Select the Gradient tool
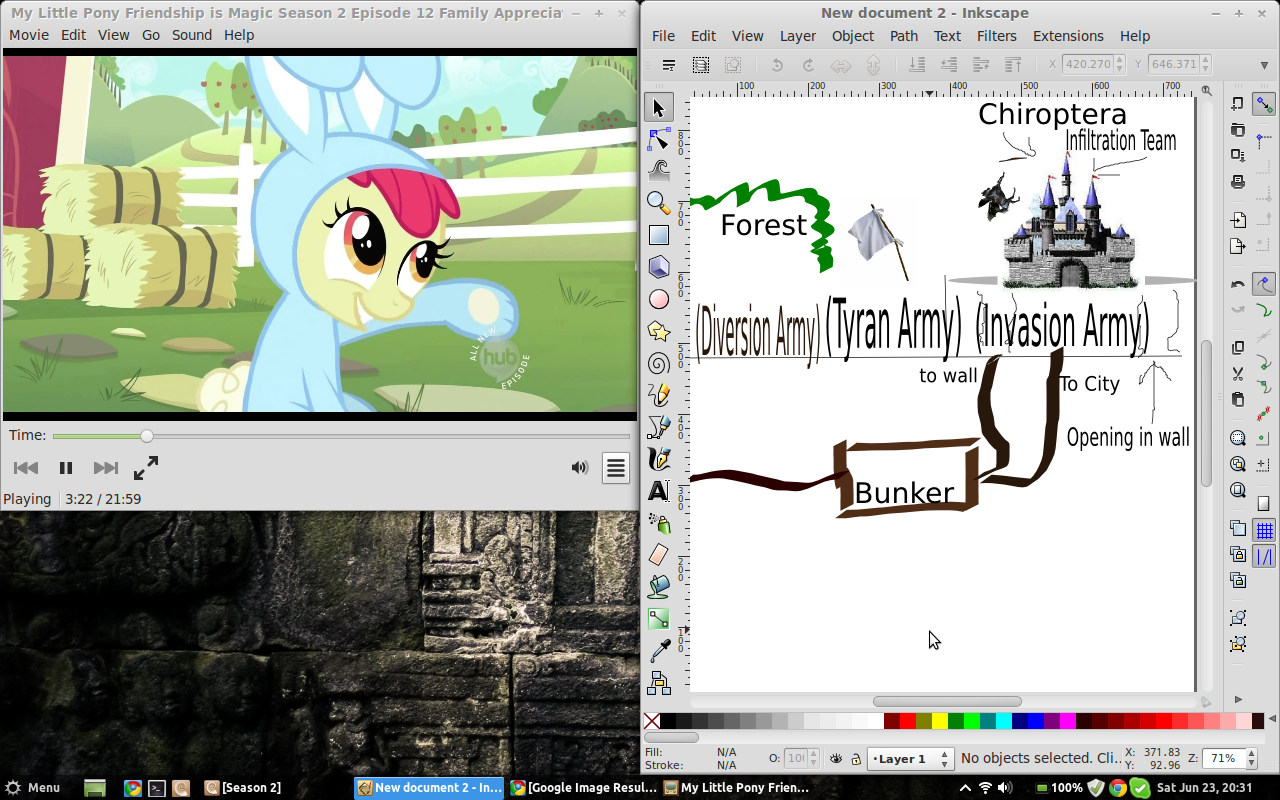Screen dimensions: 1280x800 659,619
